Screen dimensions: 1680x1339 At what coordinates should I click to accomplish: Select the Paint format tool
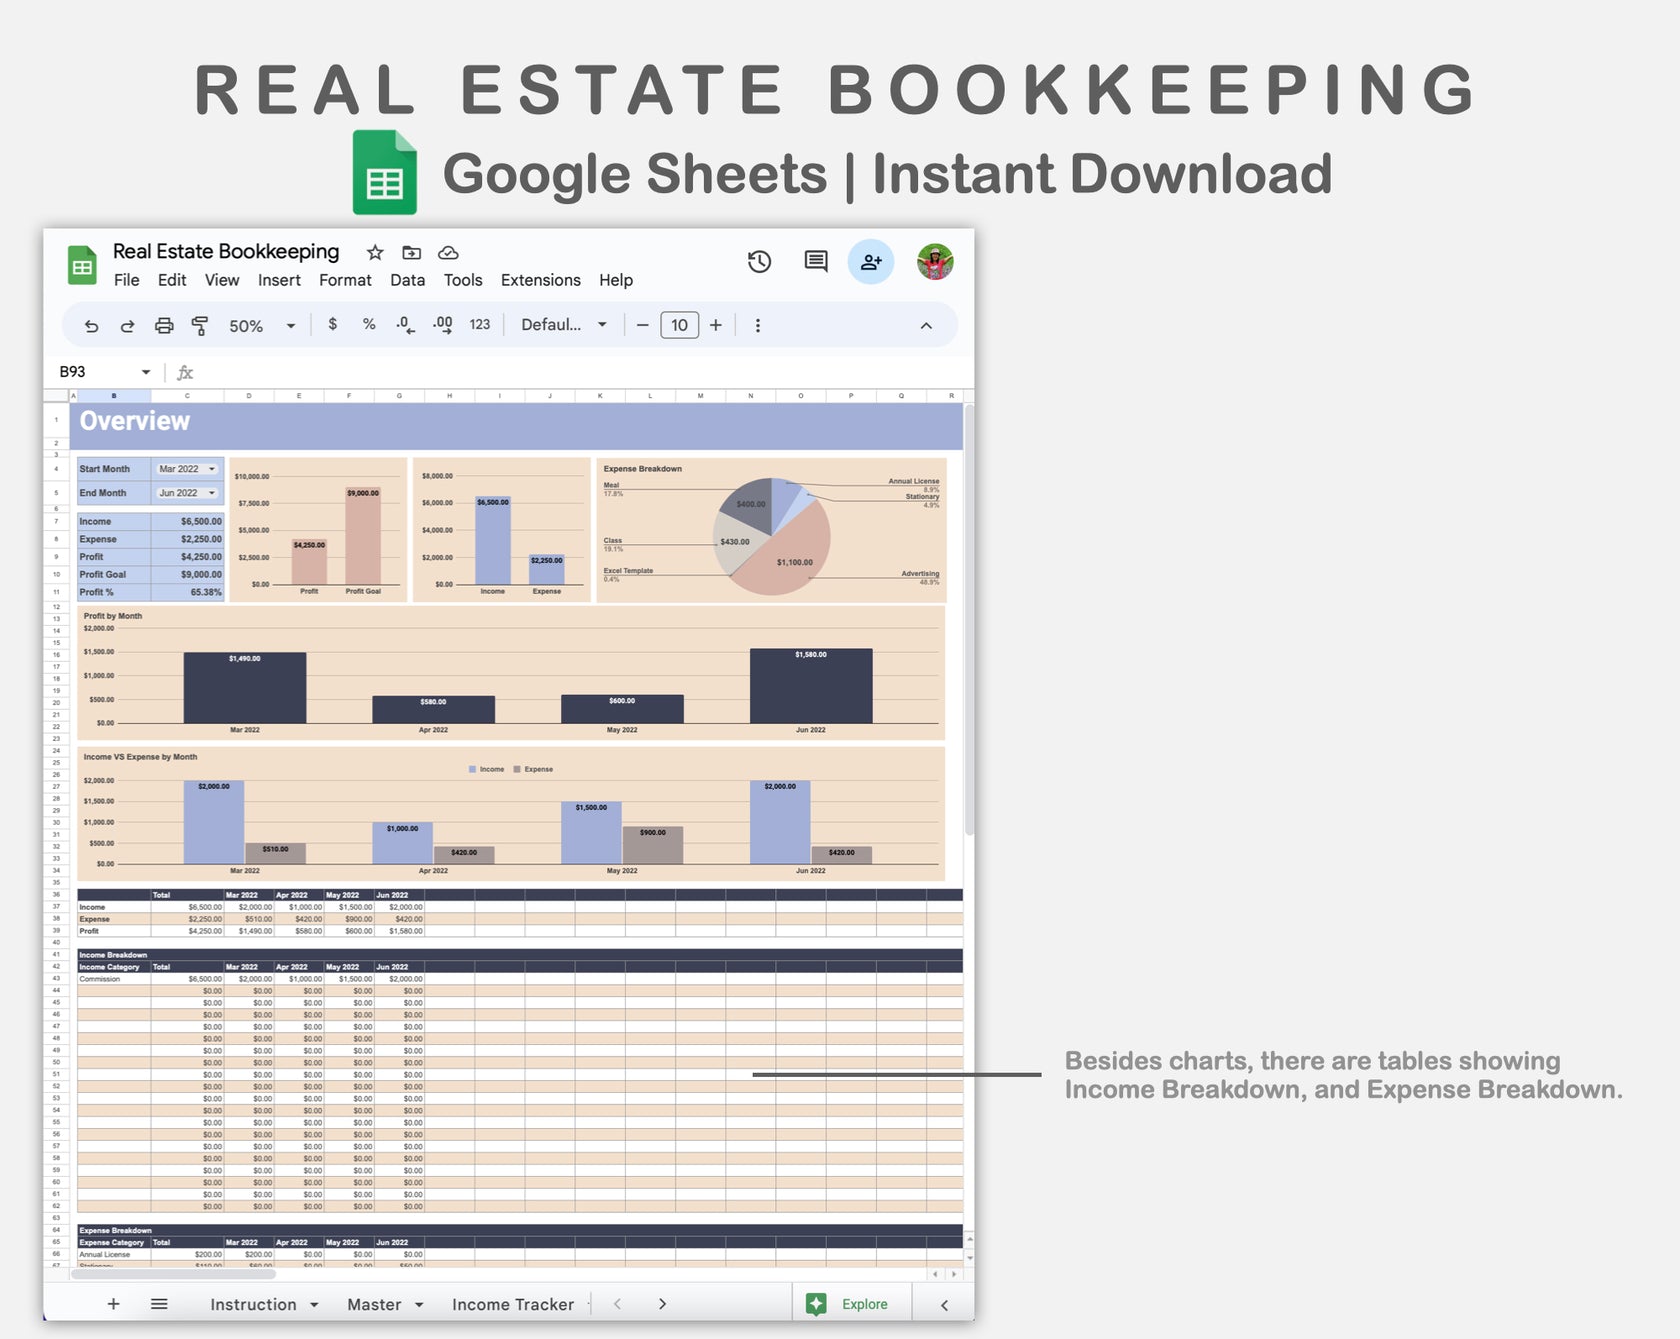(x=199, y=325)
